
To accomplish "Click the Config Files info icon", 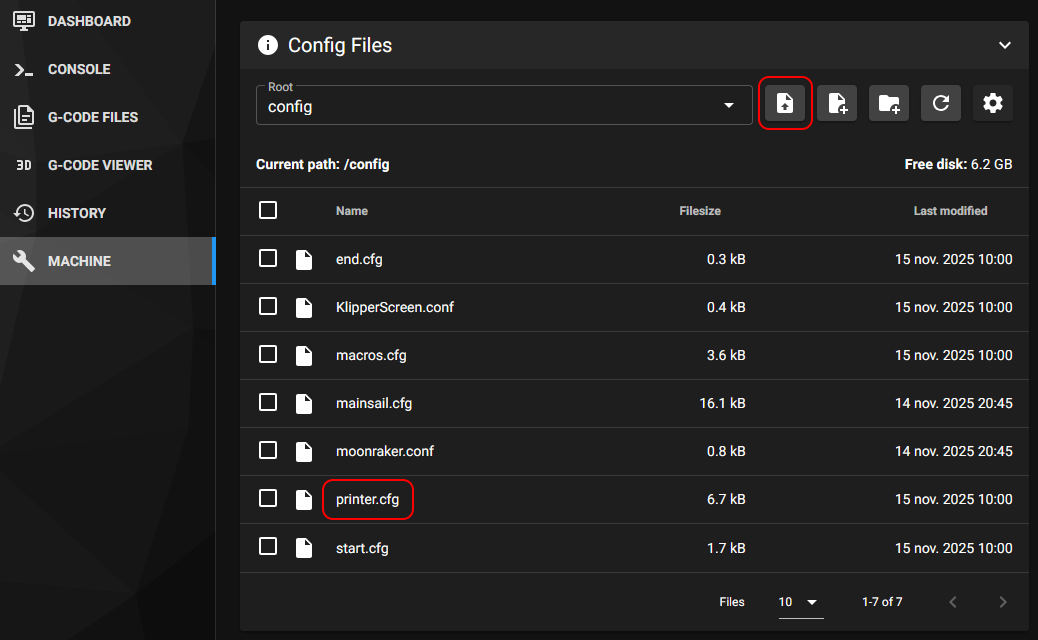I will [268, 45].
